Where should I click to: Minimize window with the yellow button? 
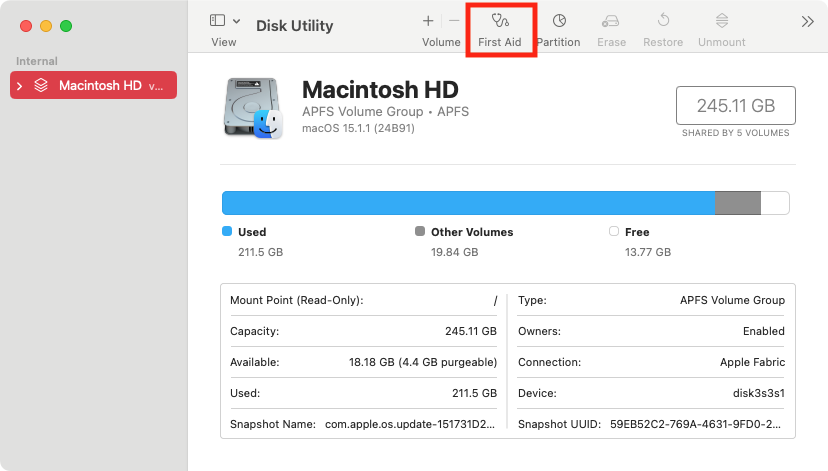(46, 26)
